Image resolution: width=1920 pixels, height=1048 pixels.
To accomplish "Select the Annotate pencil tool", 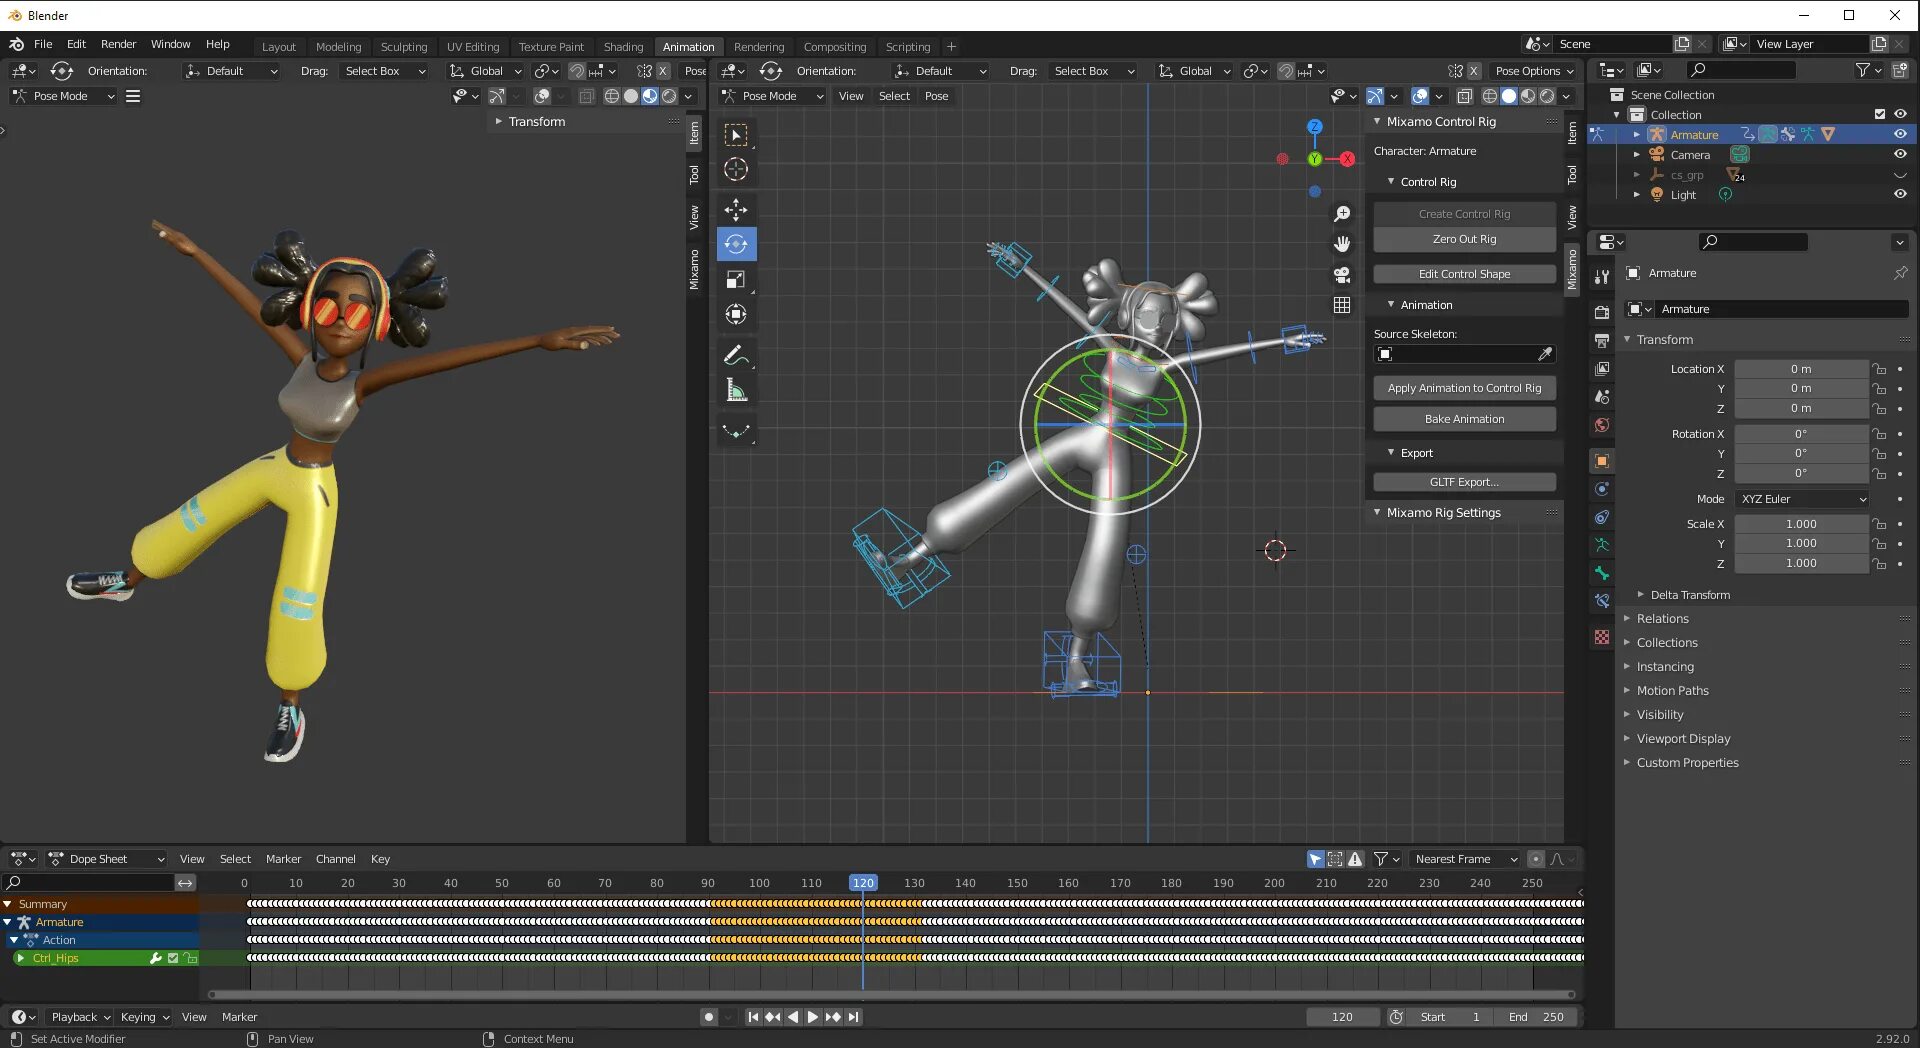I will pyautogui.click(x=736, y=355).
